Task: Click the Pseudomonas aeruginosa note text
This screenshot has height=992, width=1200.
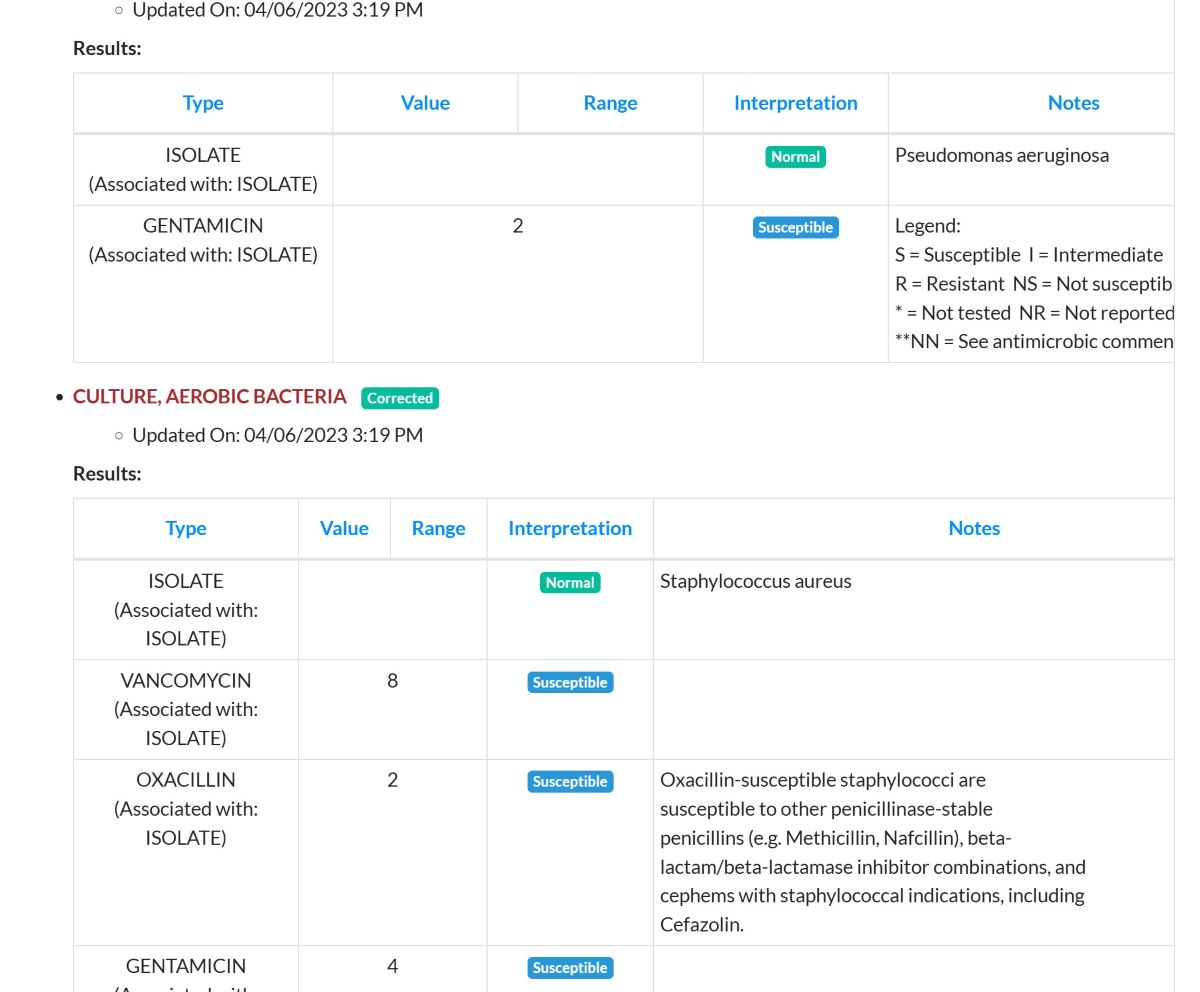Action: 1001,155
